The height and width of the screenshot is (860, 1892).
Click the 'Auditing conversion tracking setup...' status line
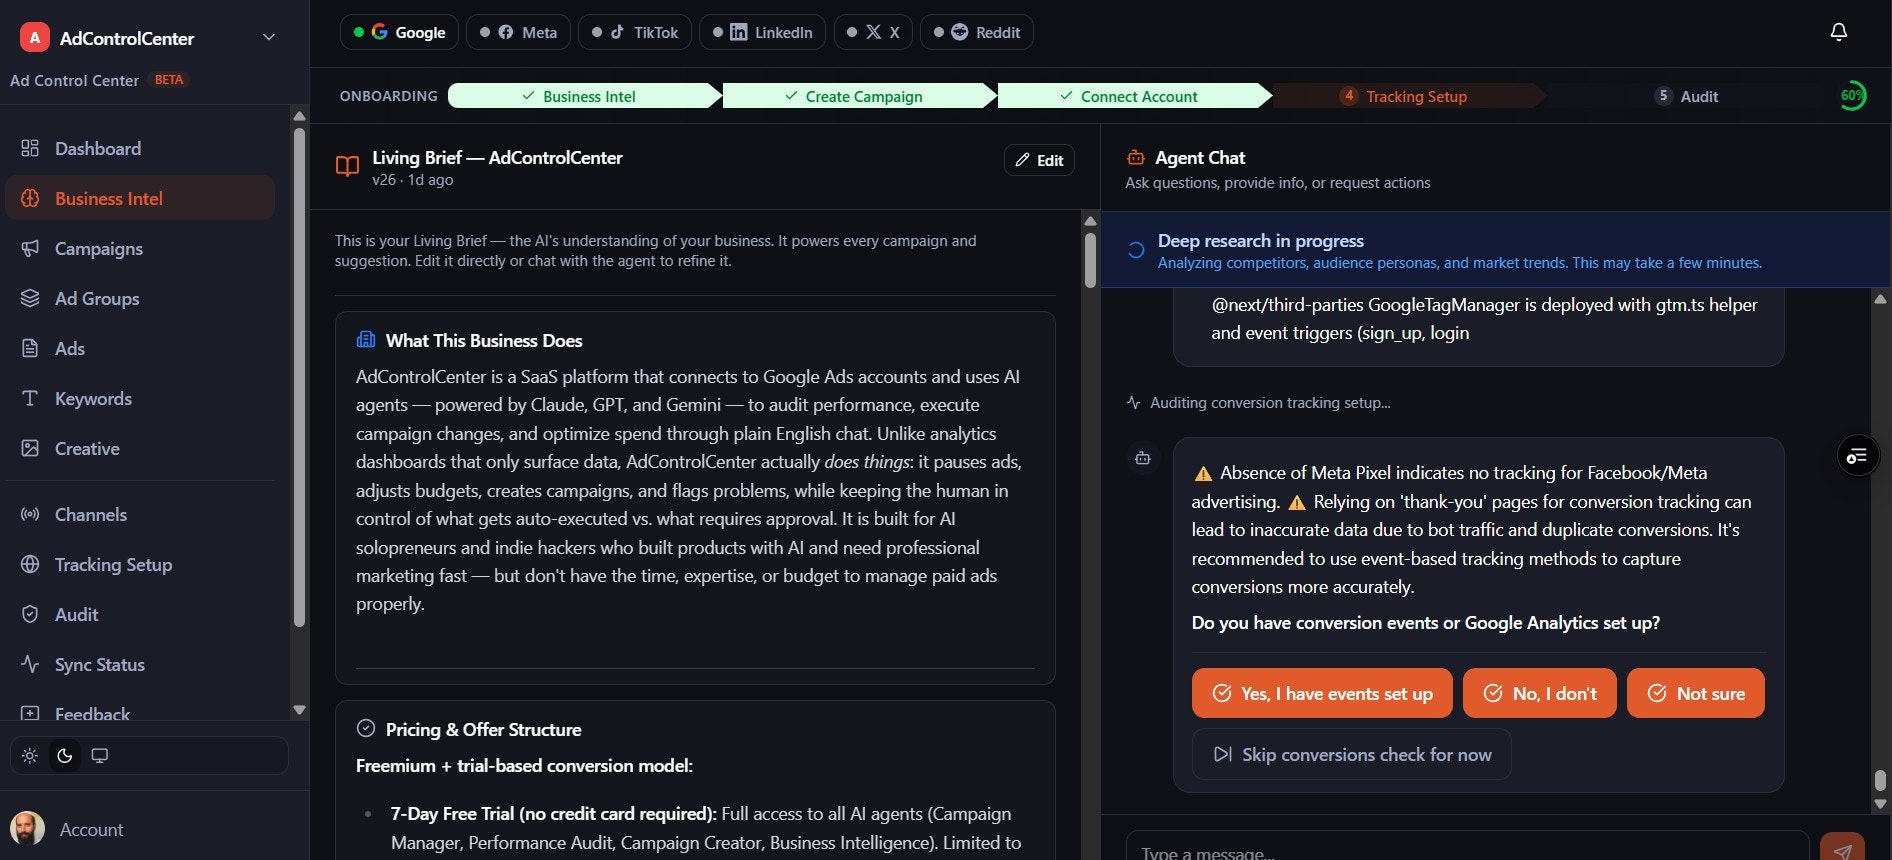[1258, 403]
